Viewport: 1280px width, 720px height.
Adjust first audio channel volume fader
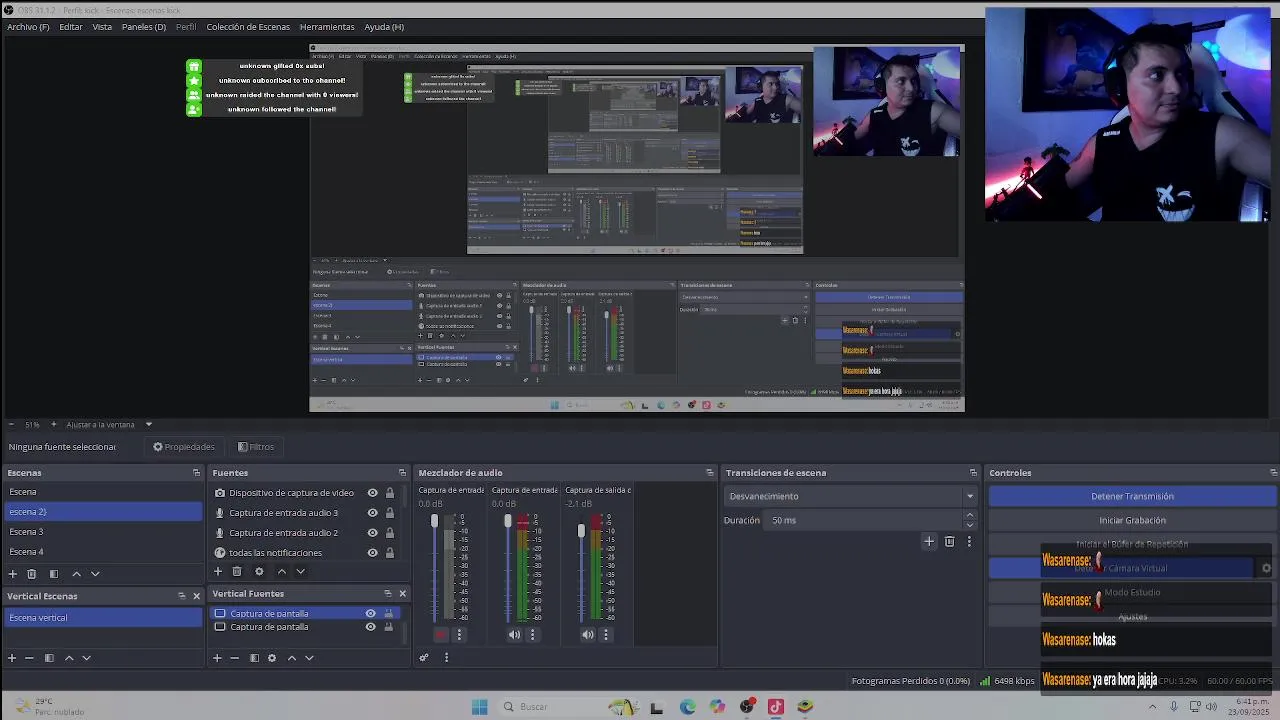coord(434,523)
